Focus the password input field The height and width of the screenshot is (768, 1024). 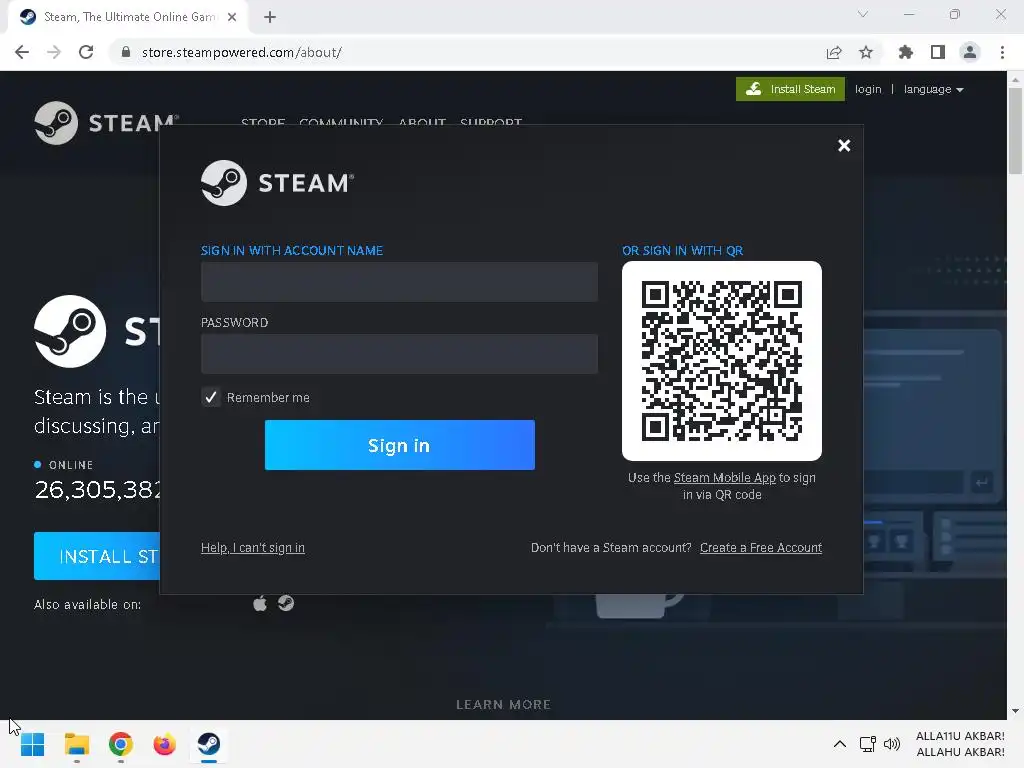[x=399, y=354]
